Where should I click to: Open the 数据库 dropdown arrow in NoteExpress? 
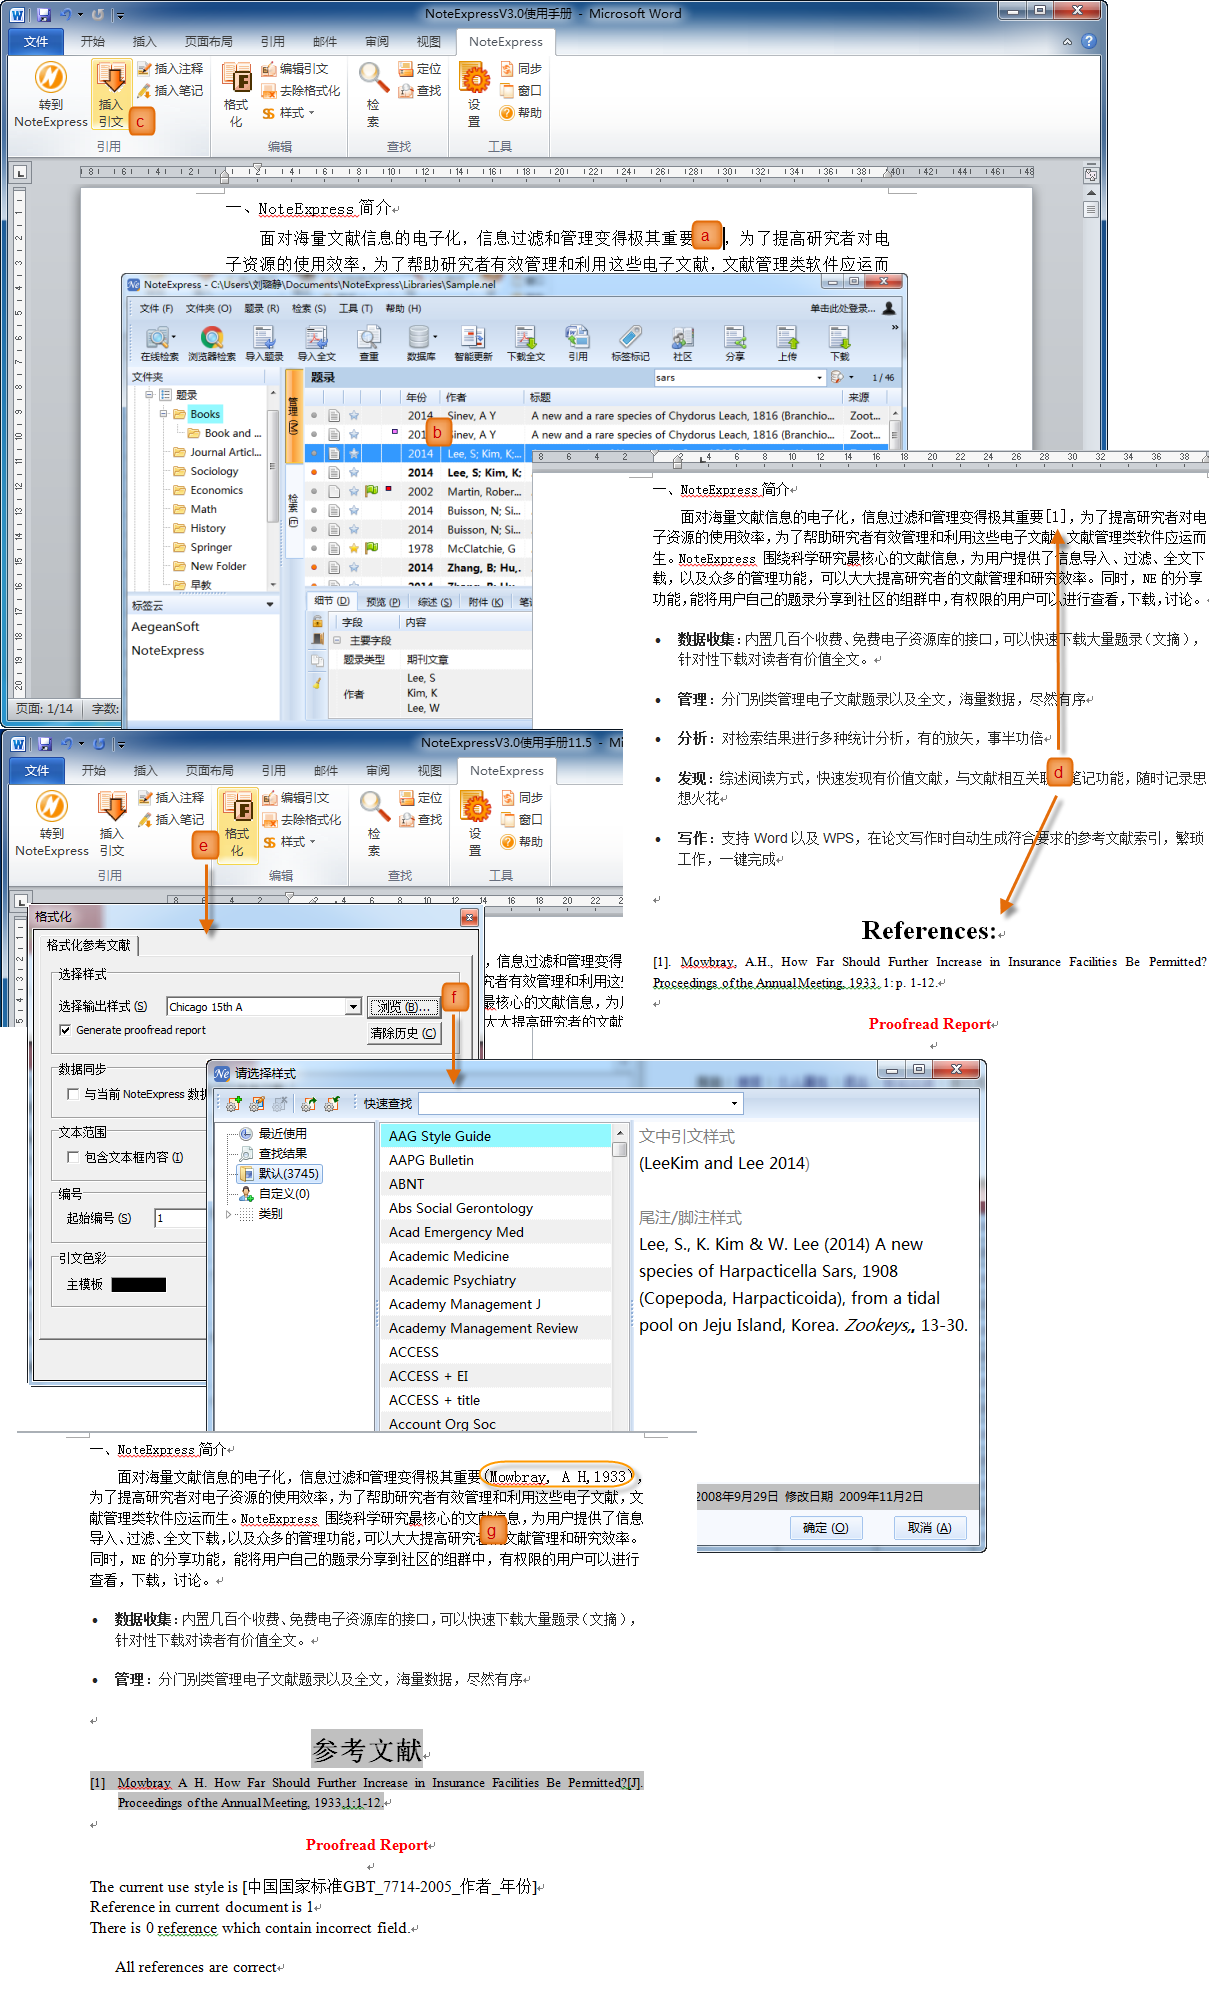coord(435,337)
